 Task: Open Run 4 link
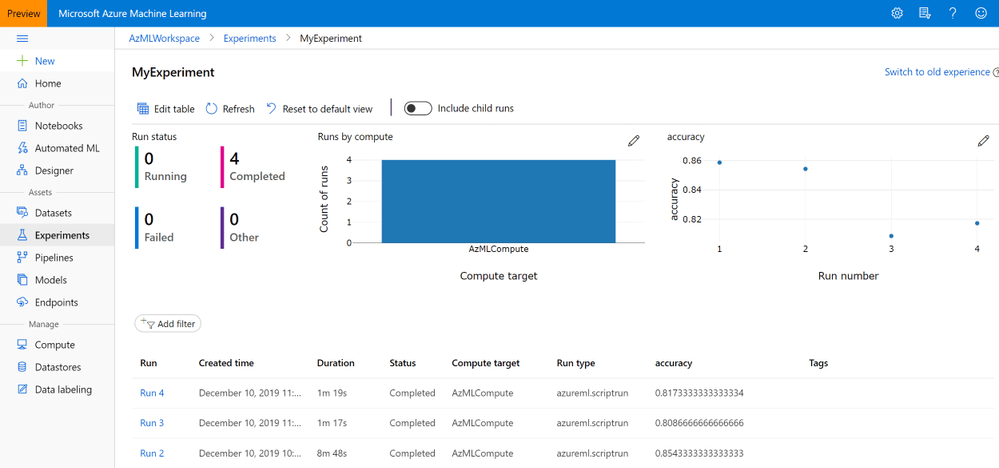click(152, 393)
